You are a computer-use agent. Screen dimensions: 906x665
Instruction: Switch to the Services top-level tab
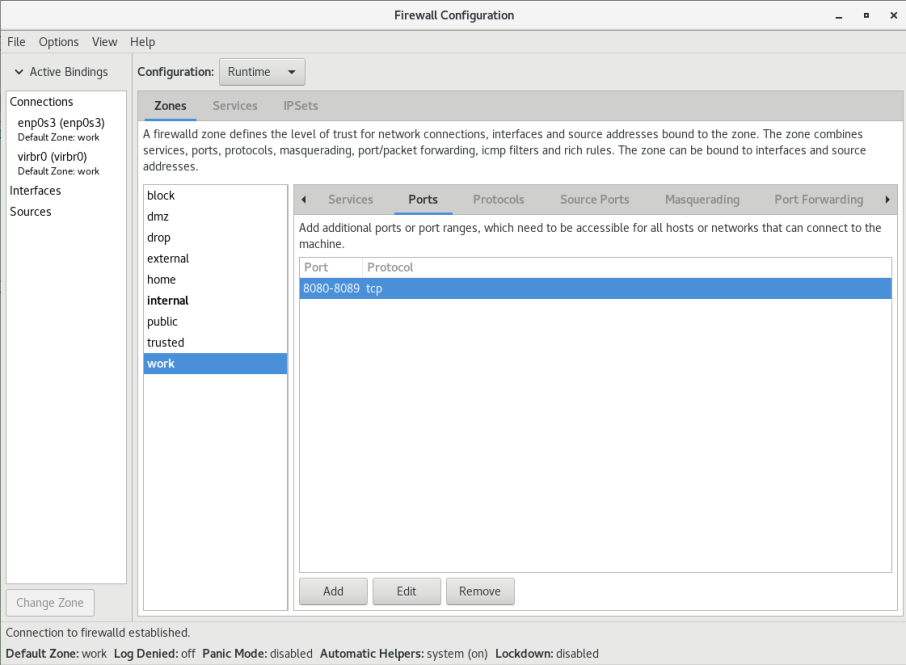point(235,106)
